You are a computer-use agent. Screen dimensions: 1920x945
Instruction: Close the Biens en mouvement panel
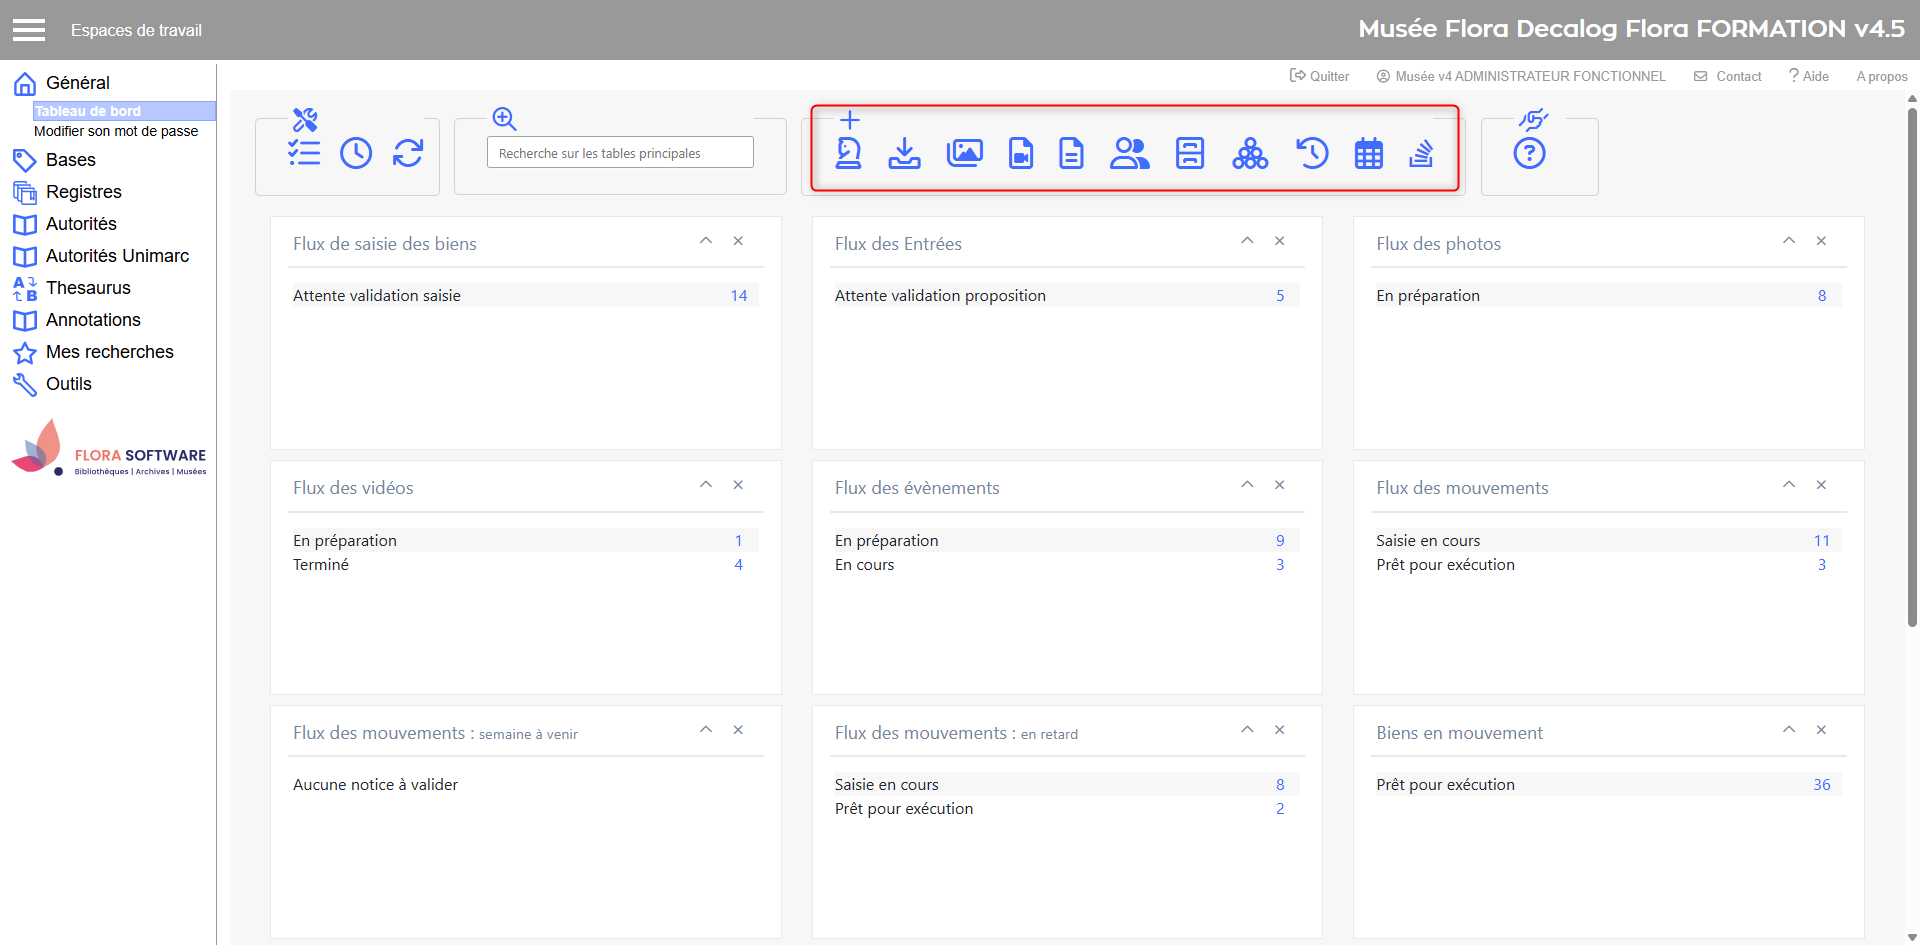pyautogui.click(x=1821, y=730)
